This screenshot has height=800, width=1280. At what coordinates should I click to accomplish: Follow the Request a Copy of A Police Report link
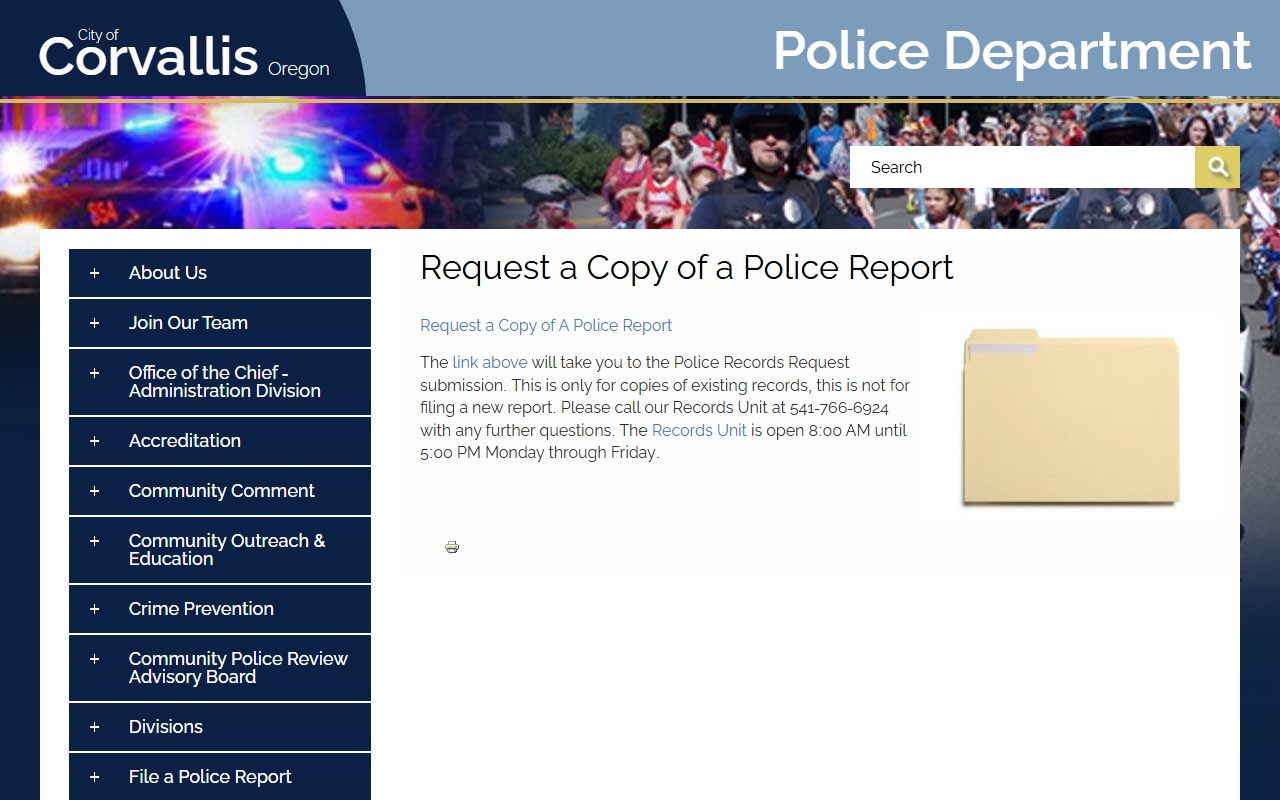pyautogui.click(x=546, y=326)
